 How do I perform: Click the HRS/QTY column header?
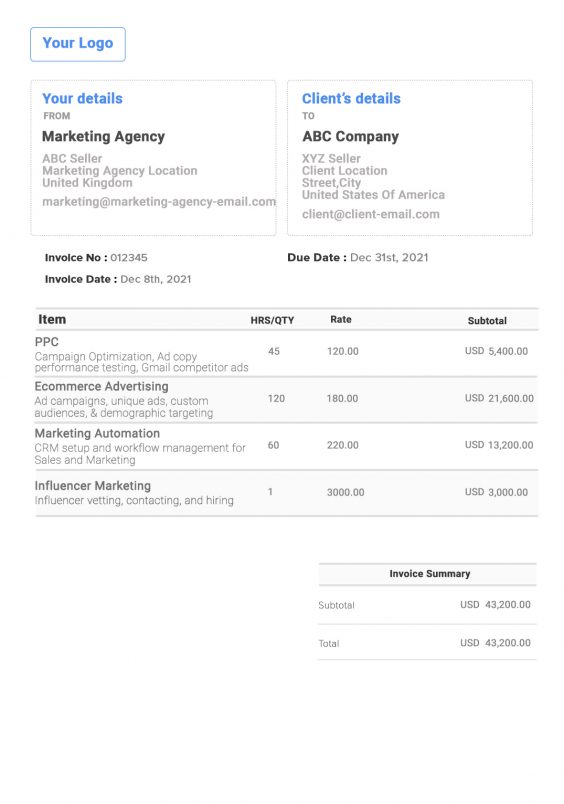pyautogui.click(x=272, y=320)
